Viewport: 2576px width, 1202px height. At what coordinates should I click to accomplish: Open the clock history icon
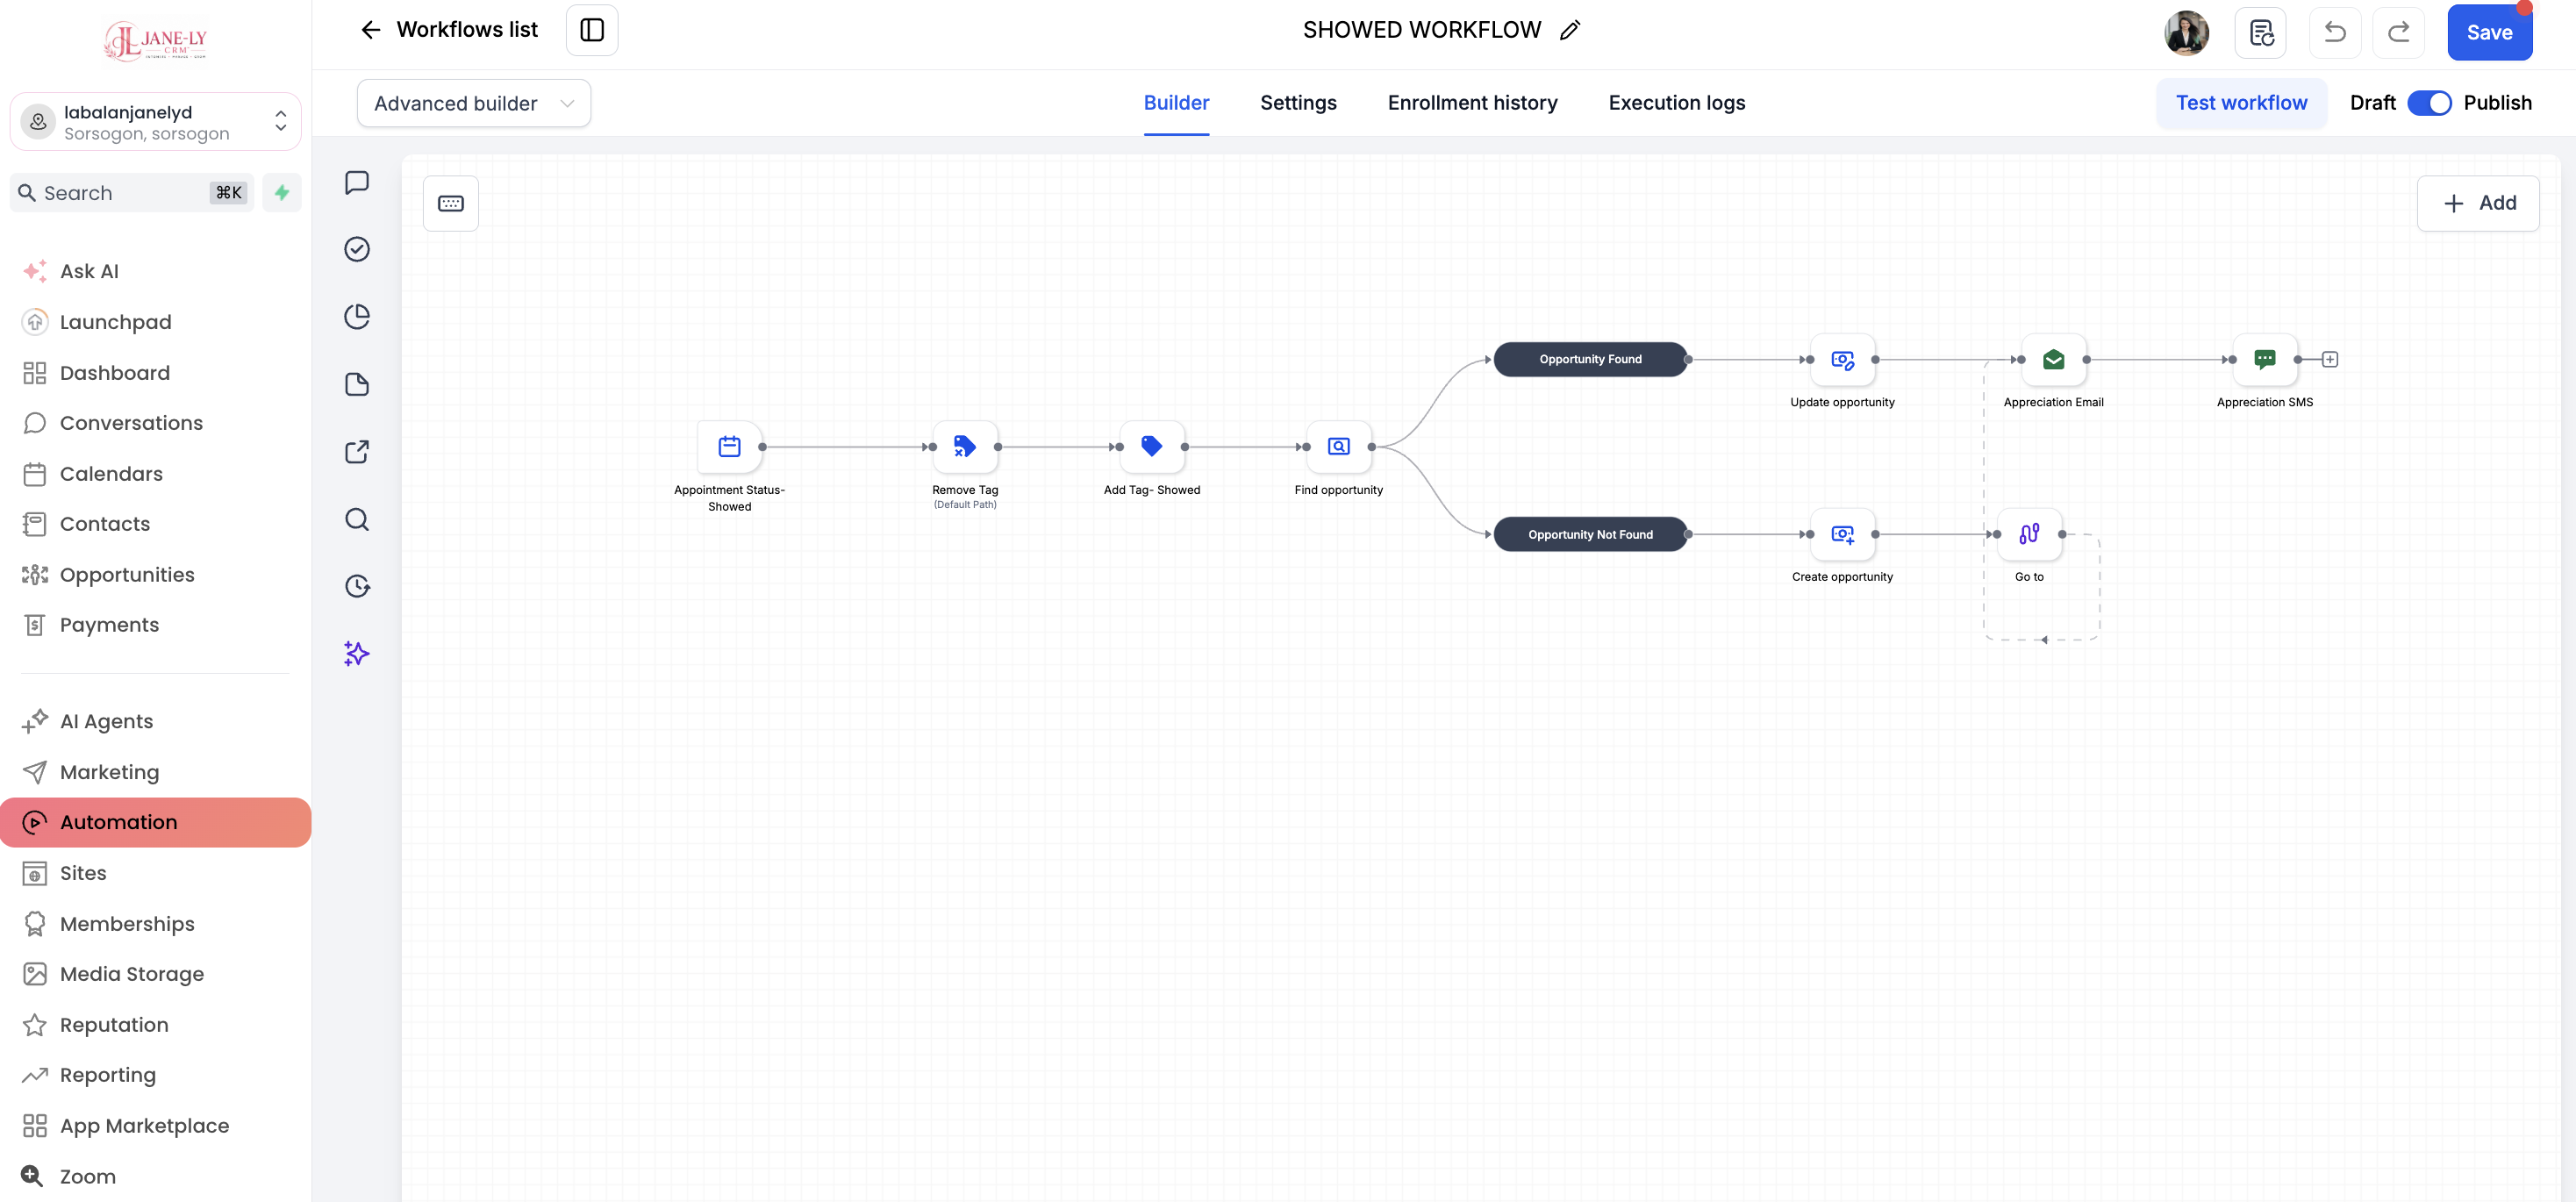pos(357,586)
